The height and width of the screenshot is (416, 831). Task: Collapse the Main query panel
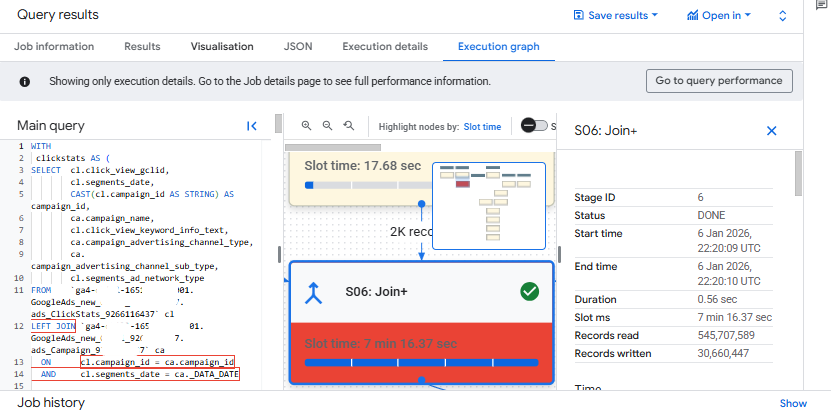pyautogui.click(x=252, y=126)
